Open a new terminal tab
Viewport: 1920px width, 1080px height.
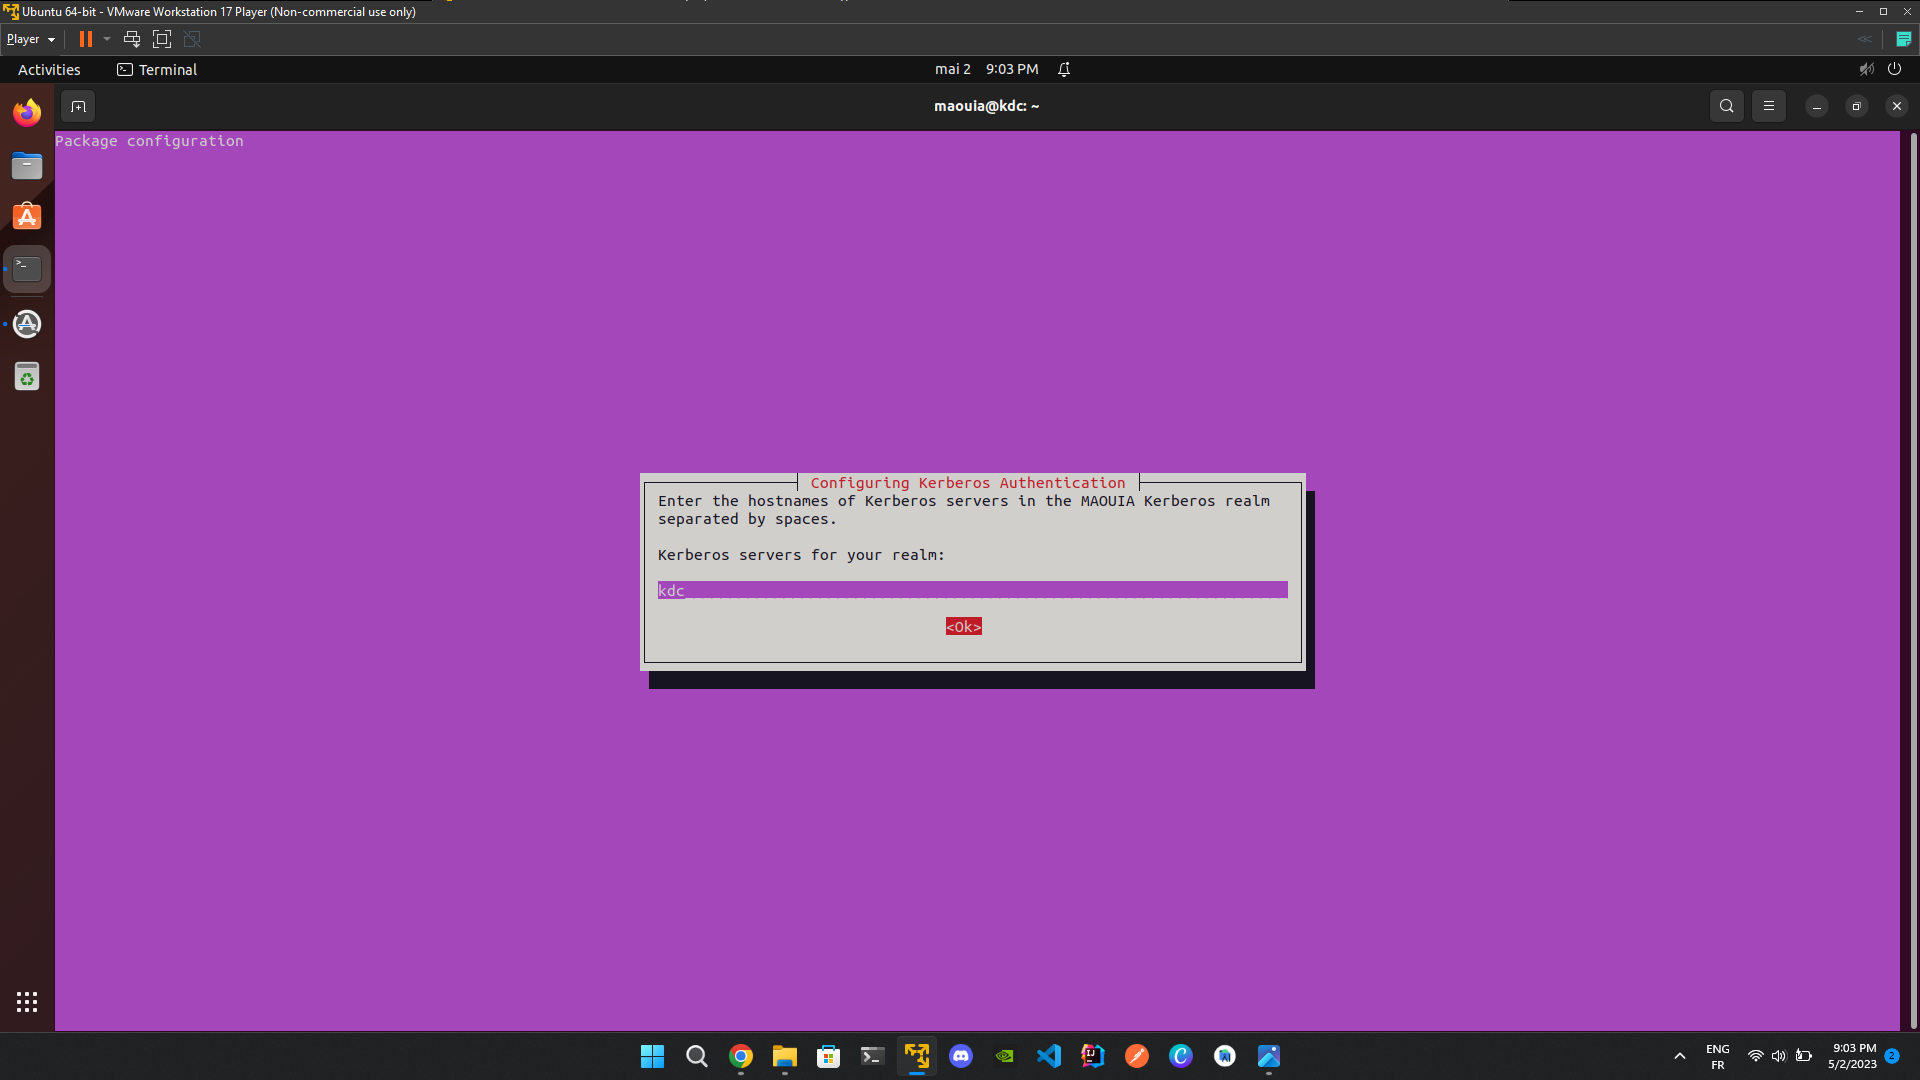(78, 106)
